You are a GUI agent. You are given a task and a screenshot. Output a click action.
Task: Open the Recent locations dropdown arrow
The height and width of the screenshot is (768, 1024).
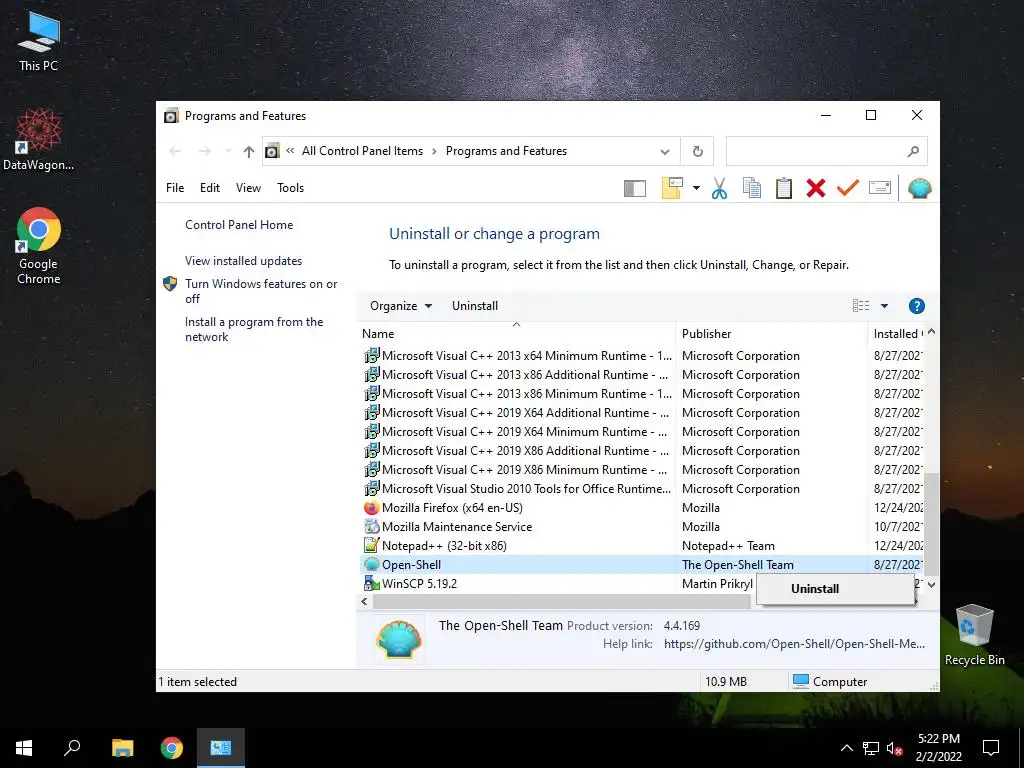coord(228,152)
